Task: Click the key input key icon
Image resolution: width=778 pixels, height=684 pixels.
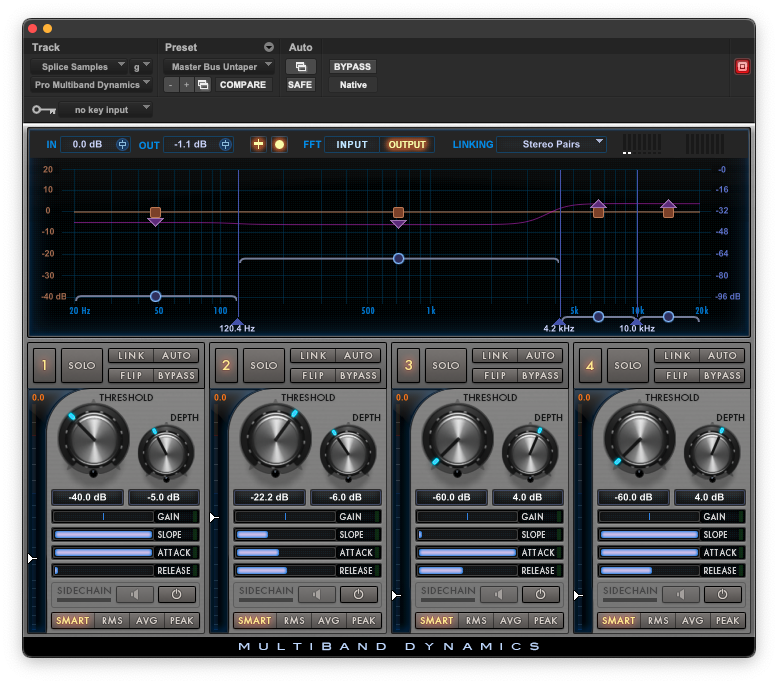Action: point(43,110)
